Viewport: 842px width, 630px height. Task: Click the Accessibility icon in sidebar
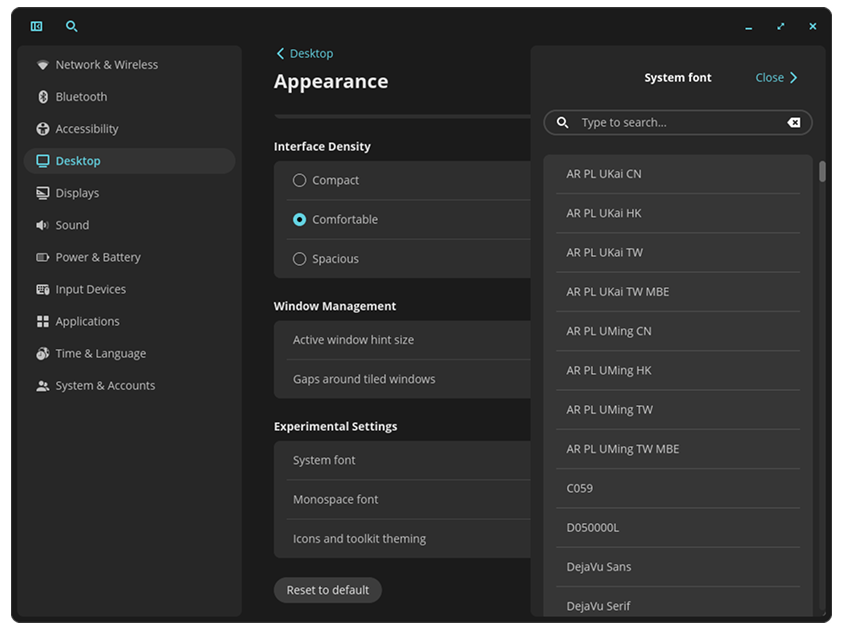[43, 129]
